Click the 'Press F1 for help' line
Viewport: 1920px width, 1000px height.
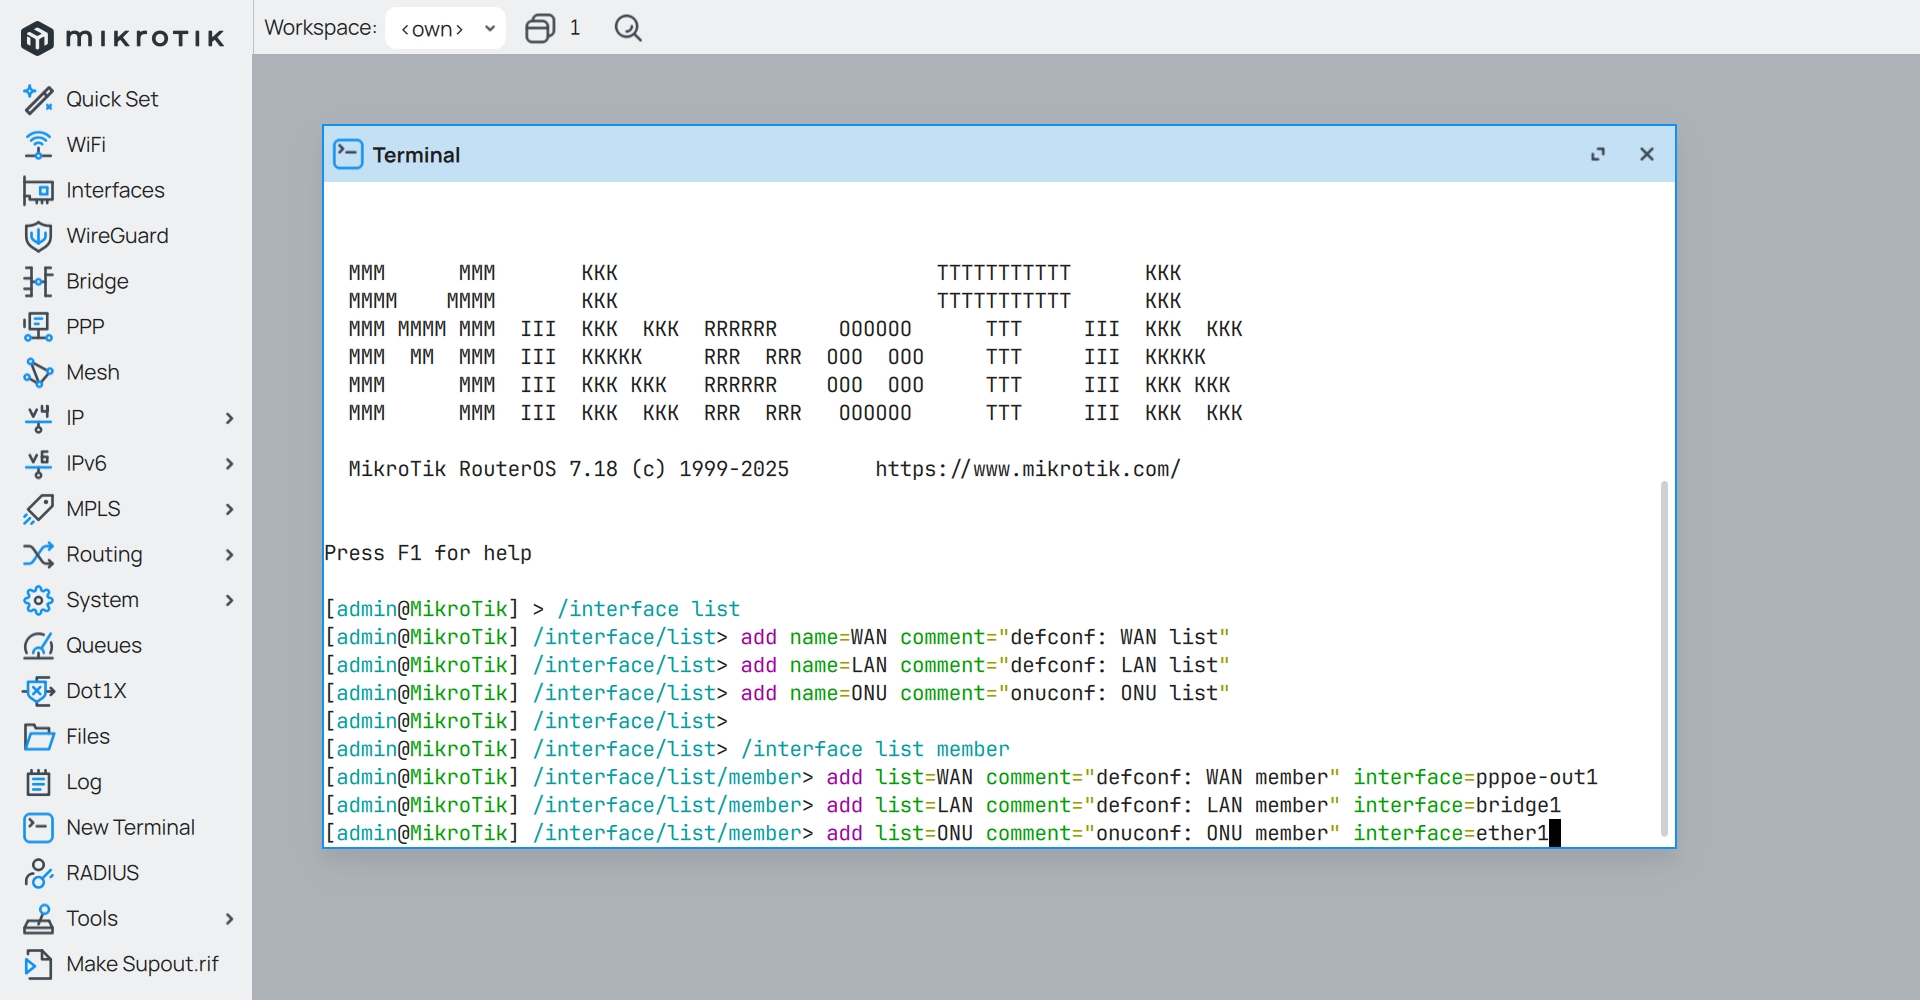point(428,553)
